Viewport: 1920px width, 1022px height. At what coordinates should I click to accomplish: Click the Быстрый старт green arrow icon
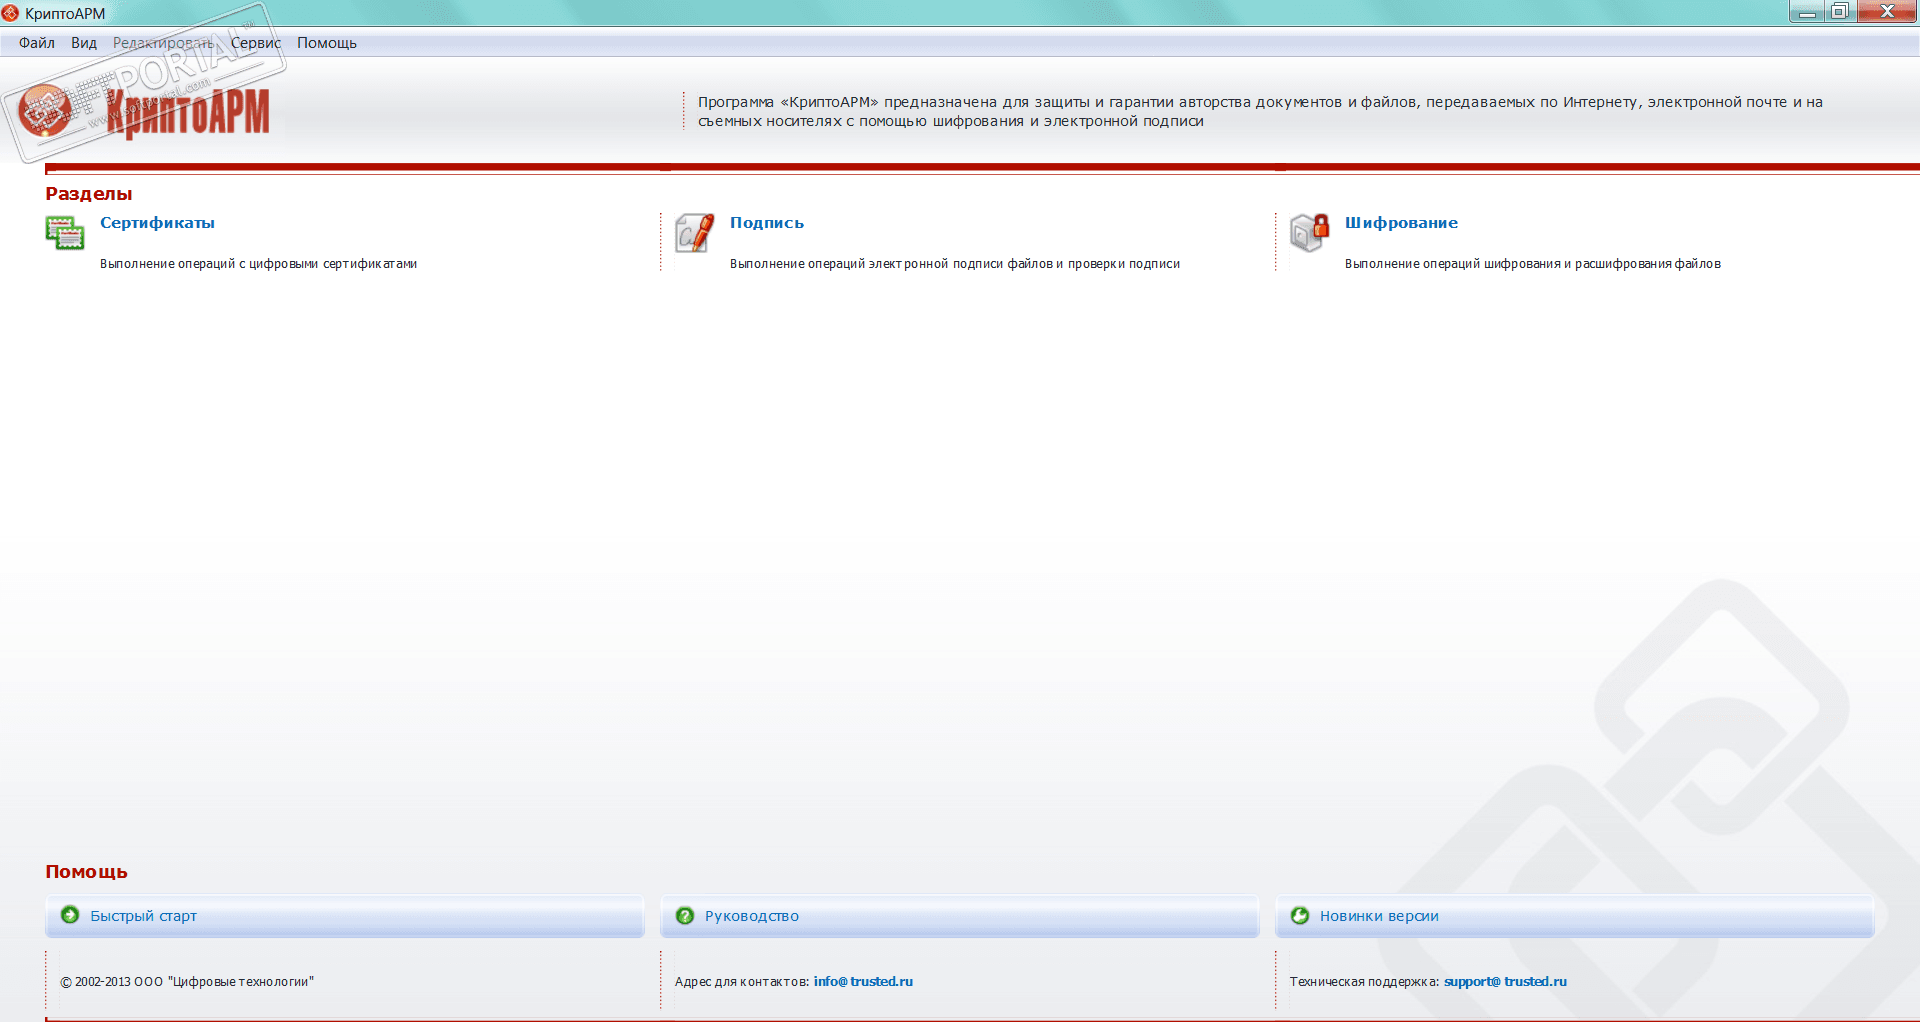coord(70,915)
